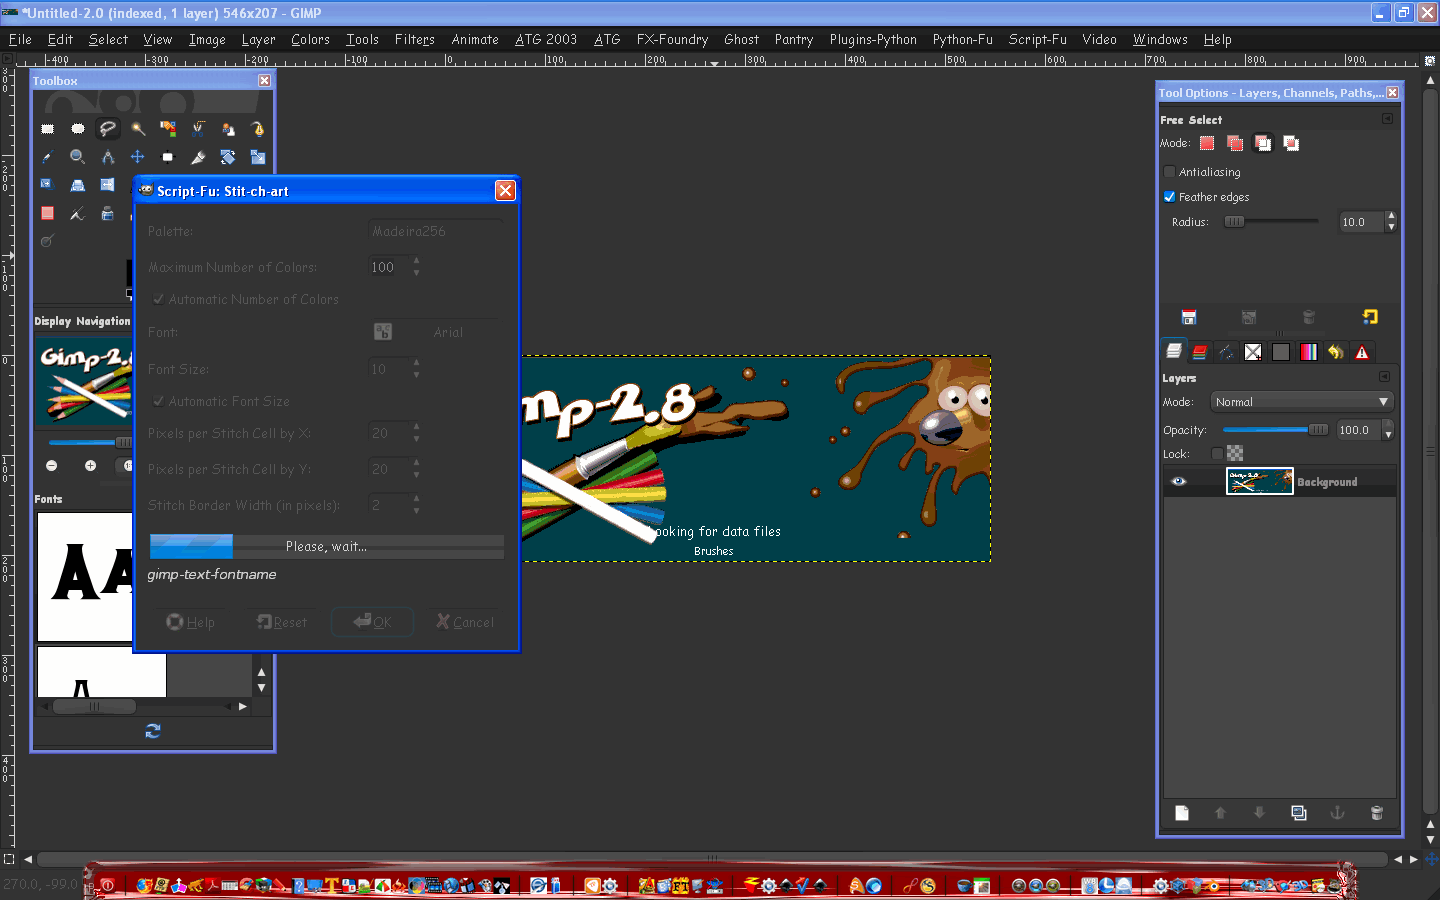Decrease the Opacity value with down arrow
The height and width of the screenshot is (900, 1440).
pos(1388,436)
